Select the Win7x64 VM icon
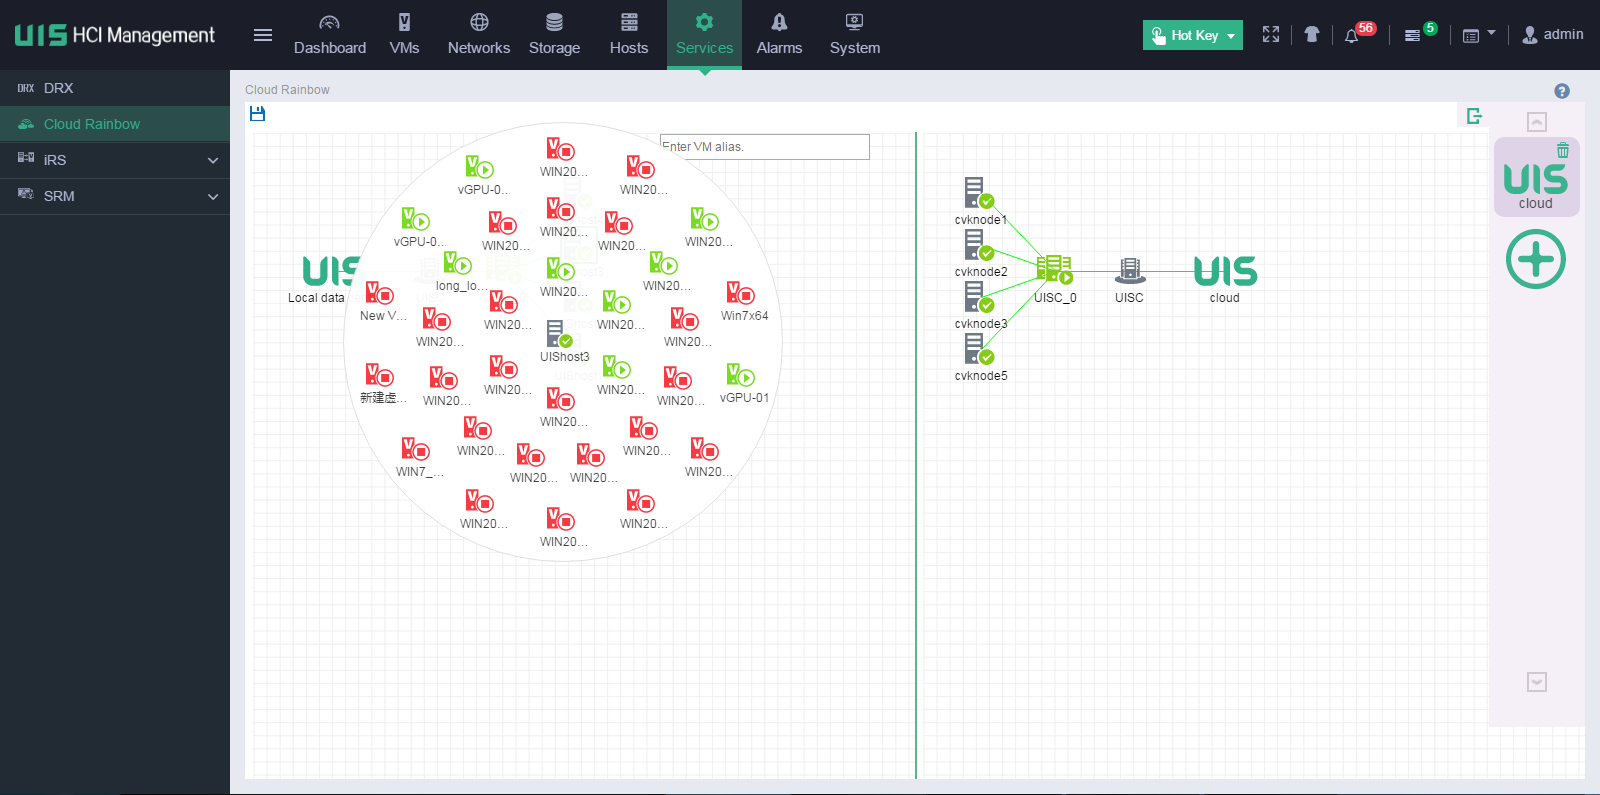 click(740, 293)
